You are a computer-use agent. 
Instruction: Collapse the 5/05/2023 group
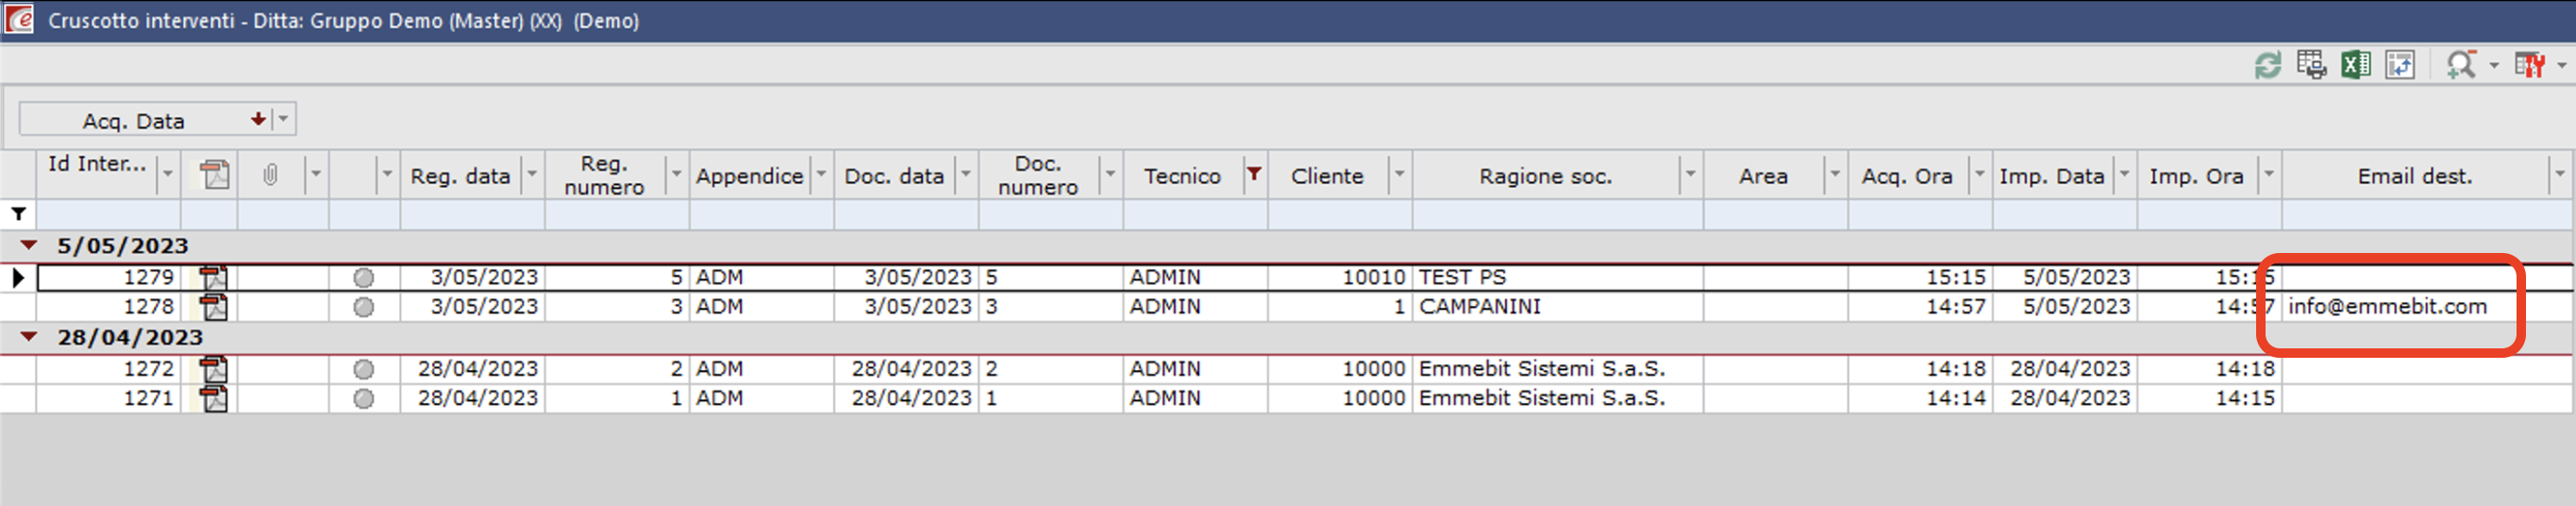[x=28, y=245]
